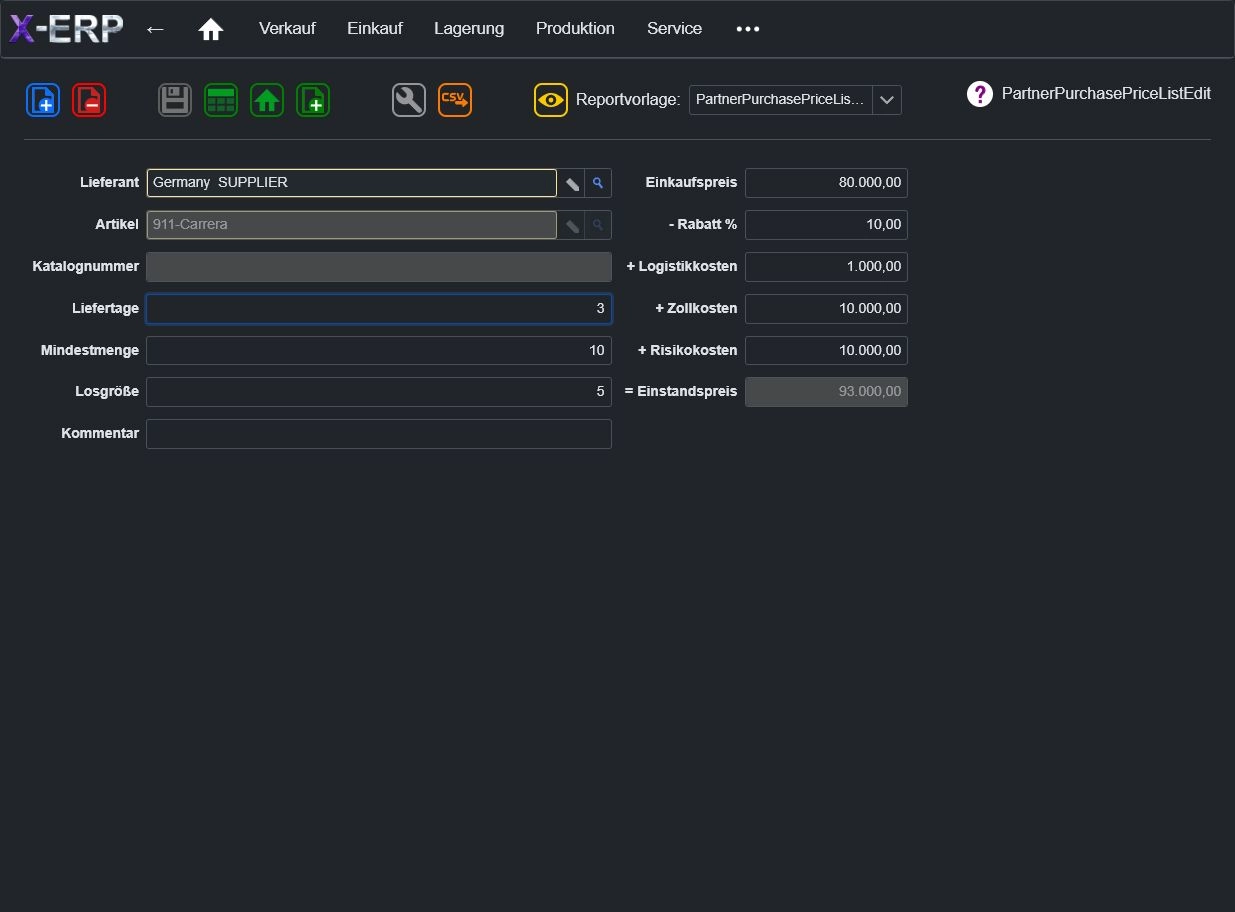Open the Service menu

point(674,29)
